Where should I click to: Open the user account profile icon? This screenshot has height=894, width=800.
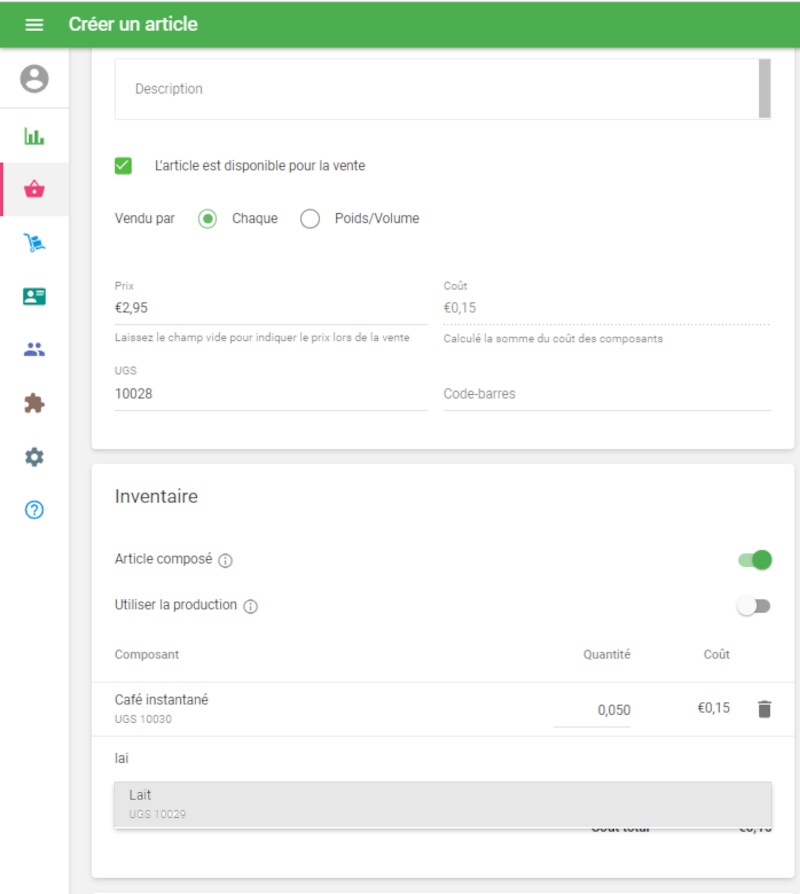point(34,78)
